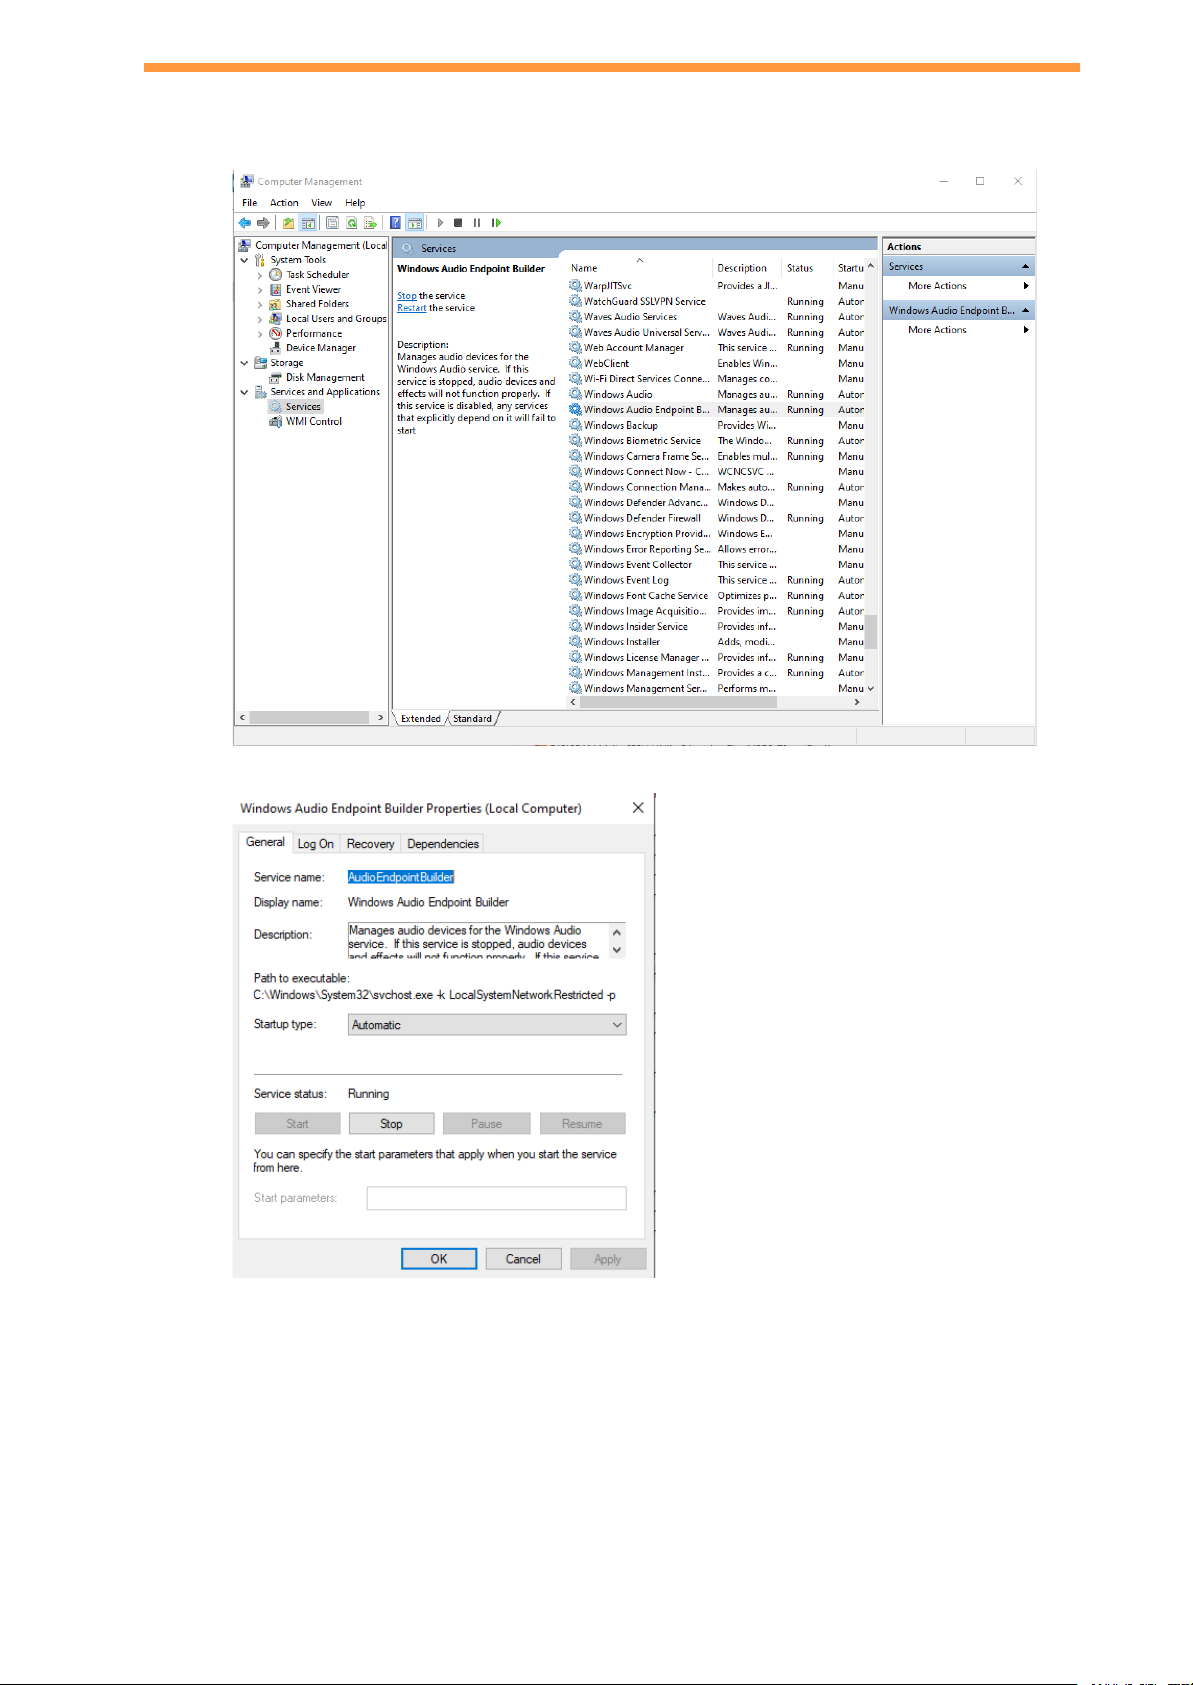Click the Up One Level folder icon
This screenshot has width=1193, height=1685.
(x=288, y=223)
